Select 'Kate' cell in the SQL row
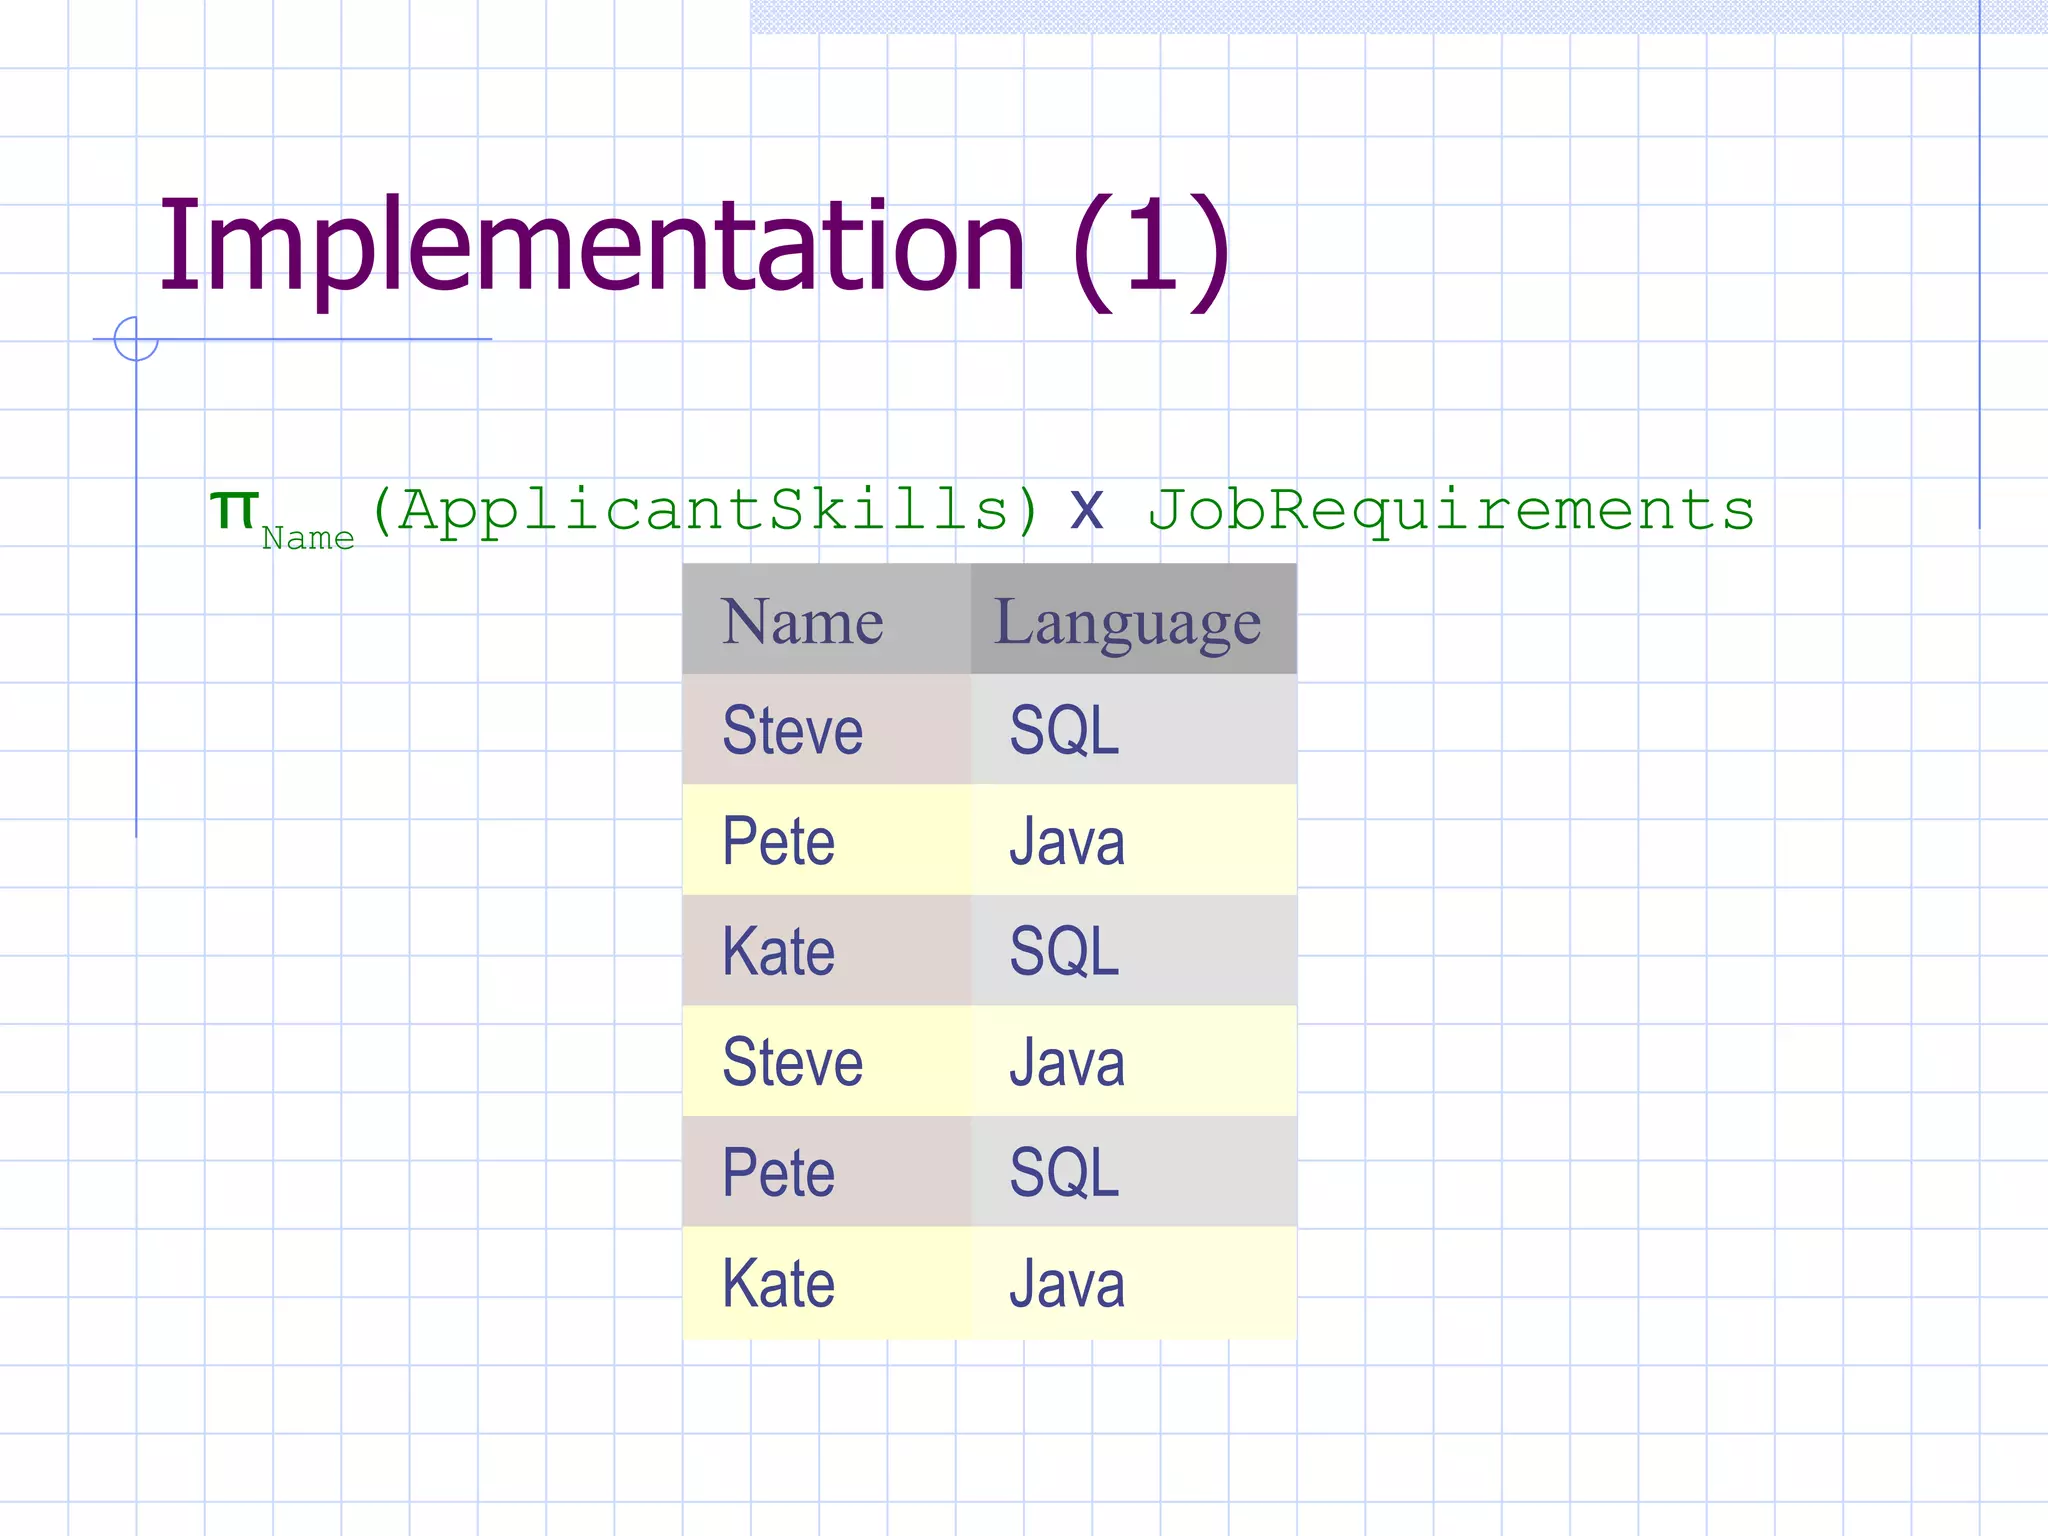This screenshot has height=1536, width=2048. click(826, 950)
